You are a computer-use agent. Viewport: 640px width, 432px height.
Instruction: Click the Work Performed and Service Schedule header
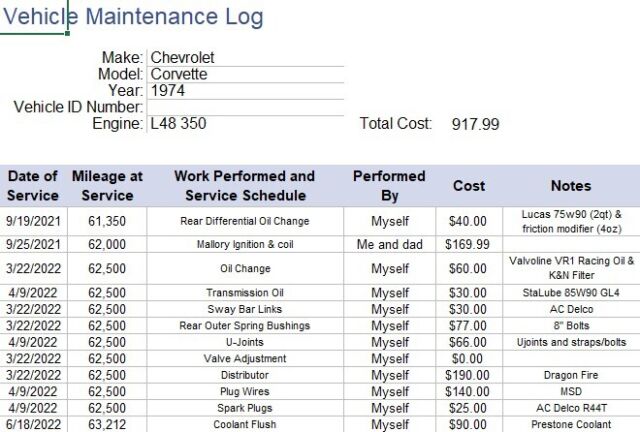pos(244,185)
